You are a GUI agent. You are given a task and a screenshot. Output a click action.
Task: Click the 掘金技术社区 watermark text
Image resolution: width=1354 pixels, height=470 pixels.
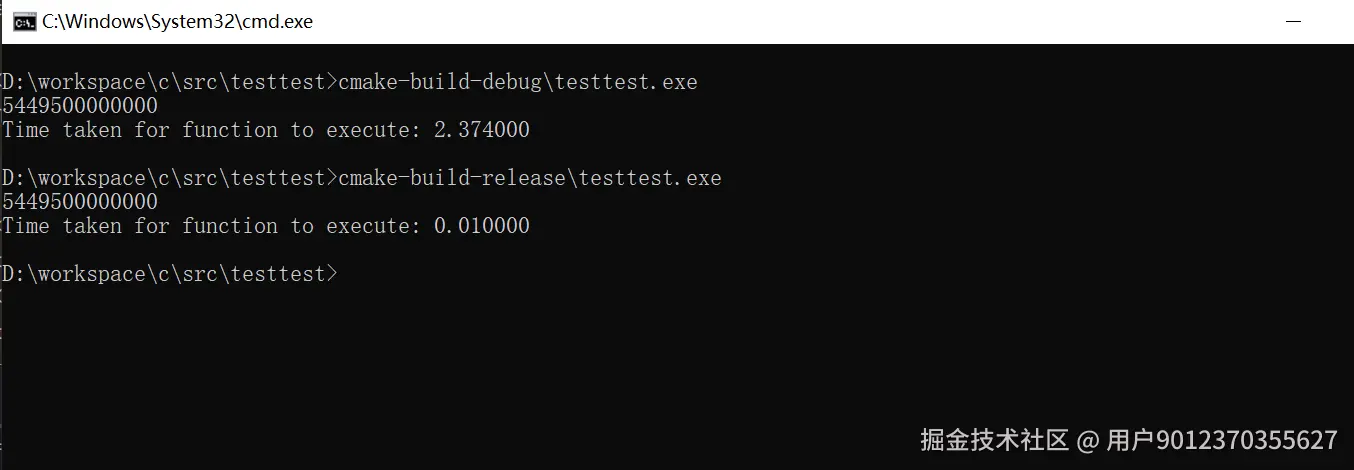pos(994,440)
